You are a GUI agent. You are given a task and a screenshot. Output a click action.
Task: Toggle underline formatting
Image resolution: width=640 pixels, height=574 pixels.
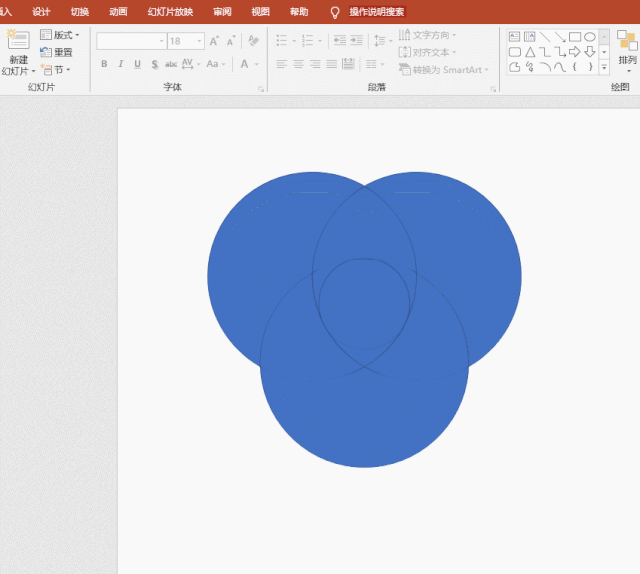137,64
